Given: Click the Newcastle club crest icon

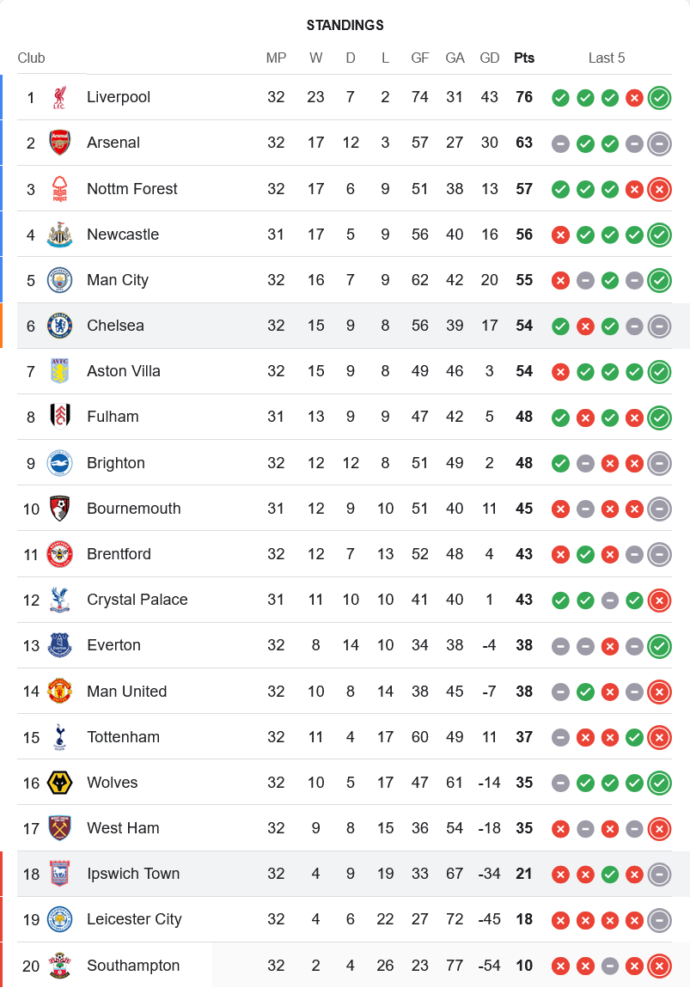Looking at the screenshot, I should (60, 235).
